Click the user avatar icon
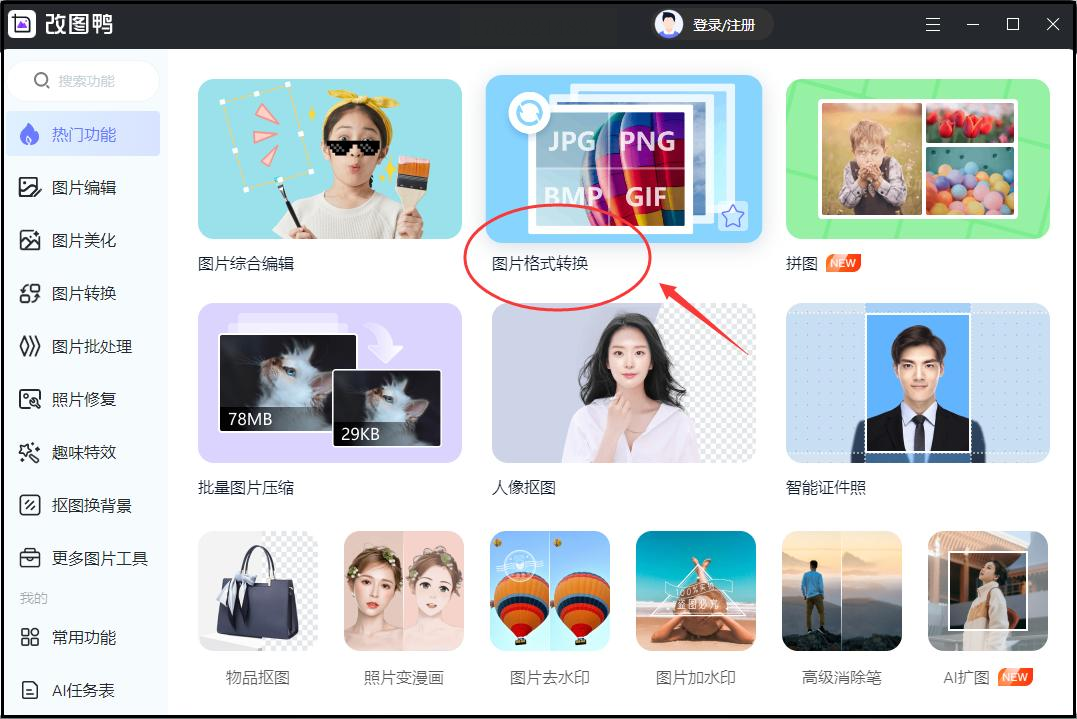 point(668,25)
